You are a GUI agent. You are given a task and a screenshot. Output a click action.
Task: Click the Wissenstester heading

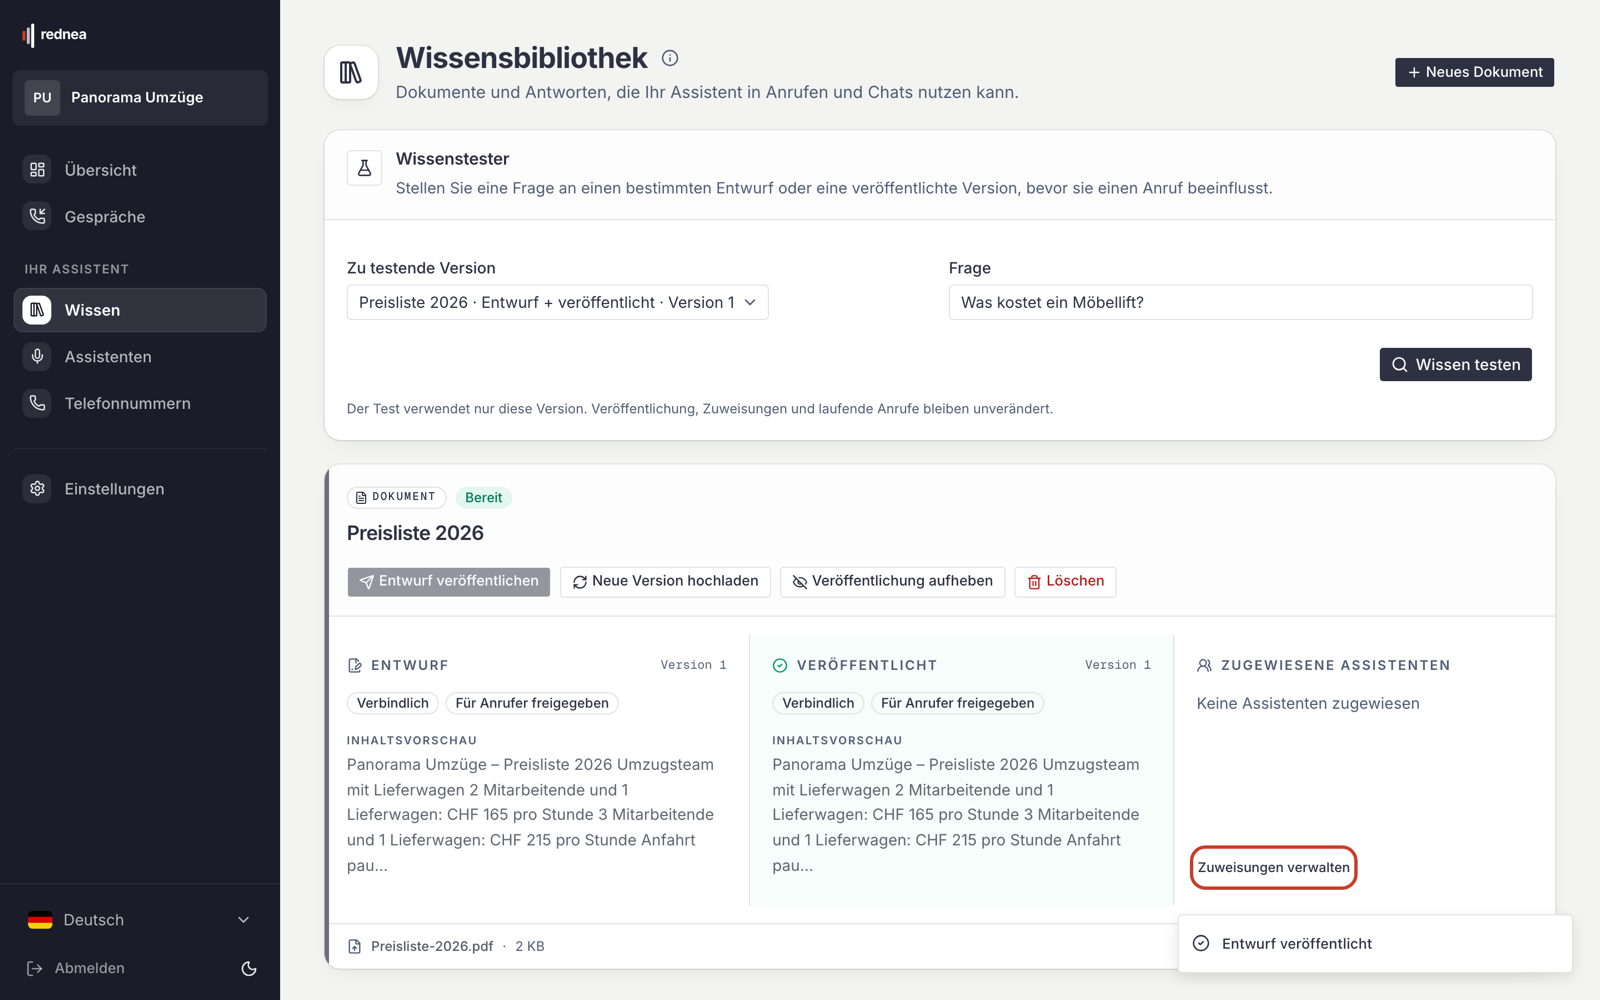452,159
